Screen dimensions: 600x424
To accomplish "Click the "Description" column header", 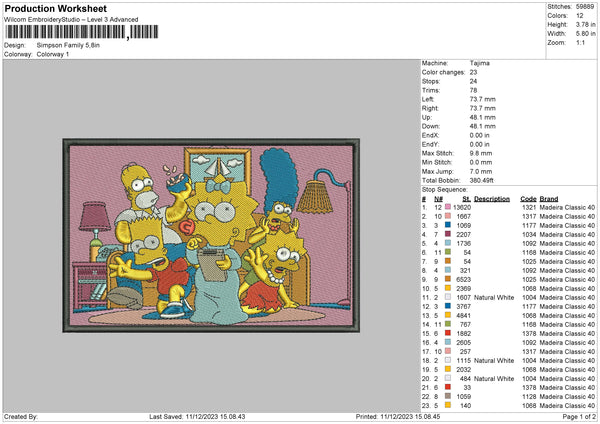I will (x=492, y=199).
